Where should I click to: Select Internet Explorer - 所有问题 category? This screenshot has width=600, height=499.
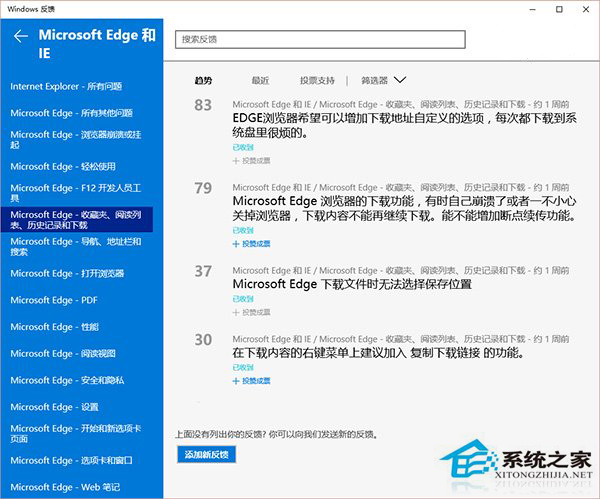(x=66, y=86)
